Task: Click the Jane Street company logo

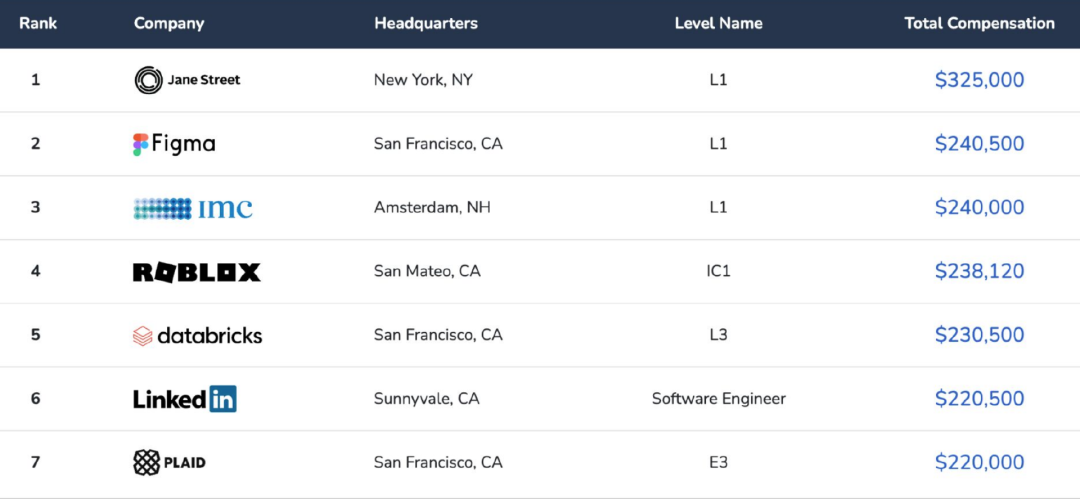Action: tap(187, 80)
